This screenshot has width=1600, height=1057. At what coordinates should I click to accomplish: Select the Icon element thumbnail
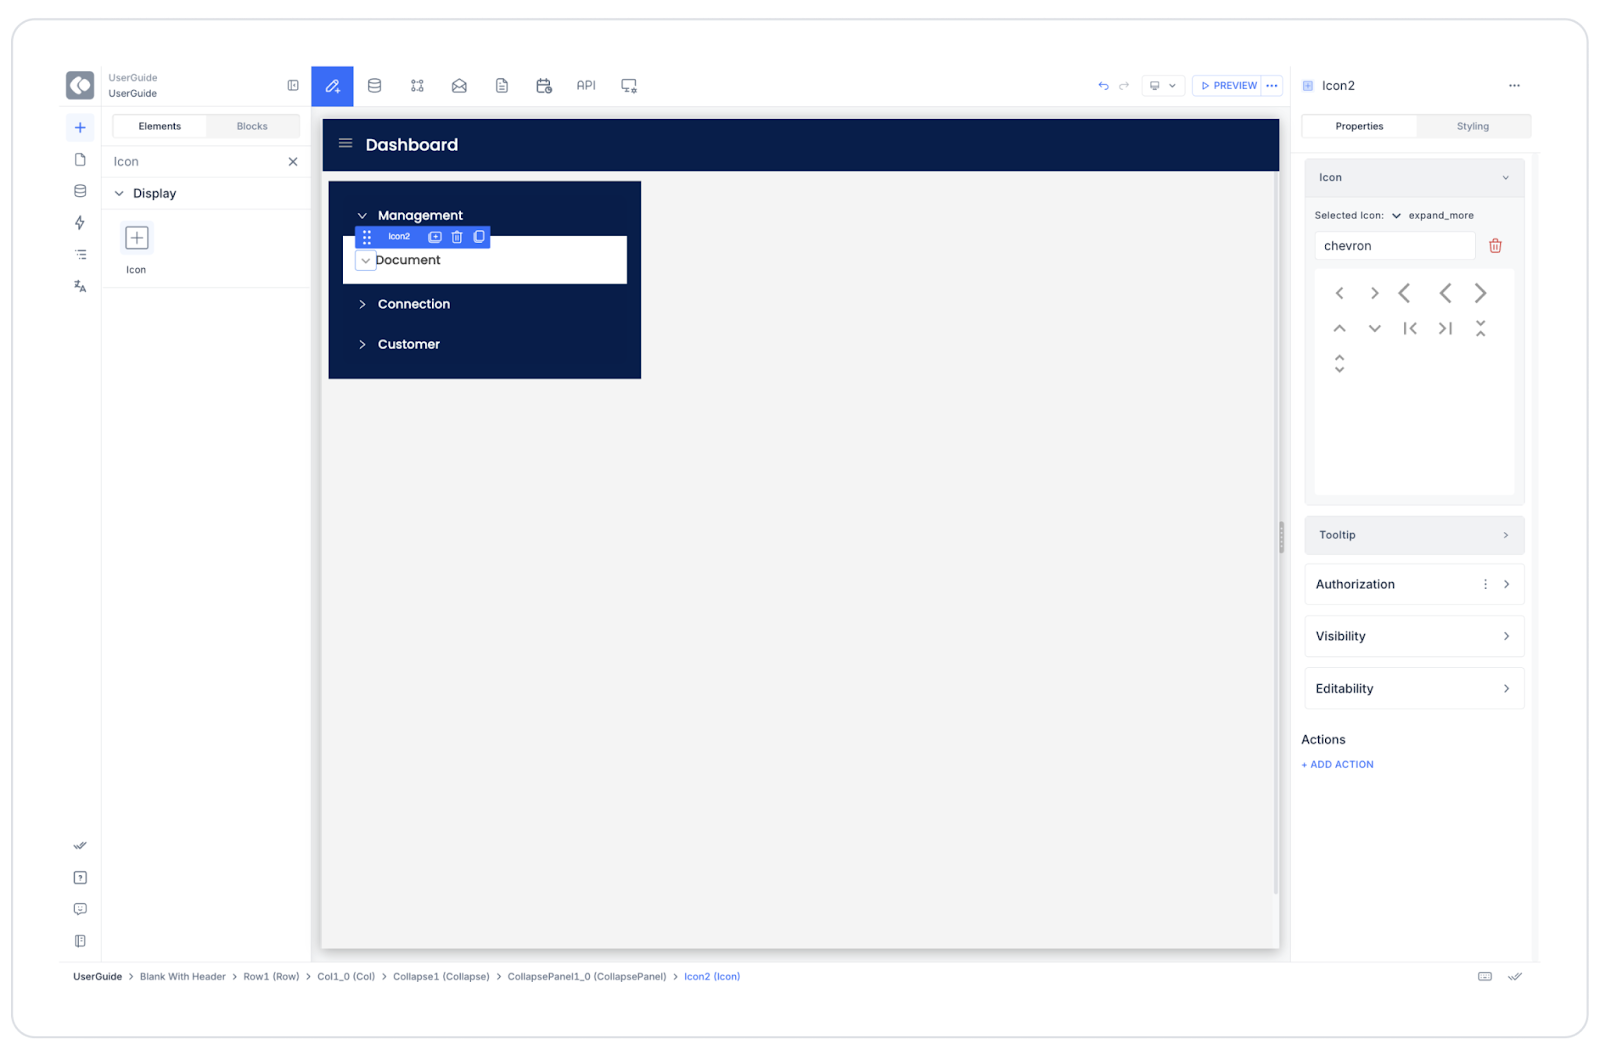tap(137, 238)
